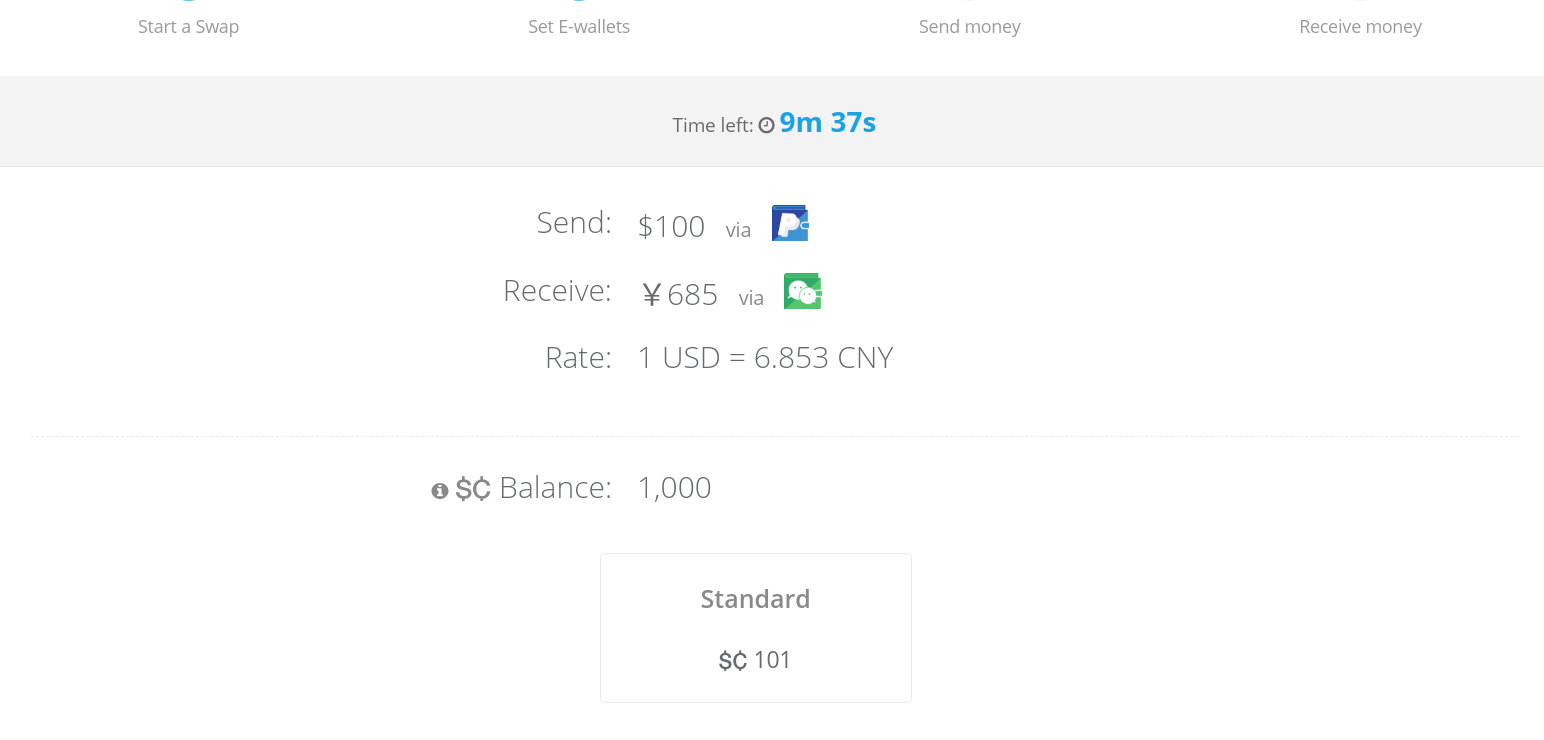This screenshot has height=740, width=1544.
Task: Click the SC currency symbol before Balance
Action: coord(473,489)
